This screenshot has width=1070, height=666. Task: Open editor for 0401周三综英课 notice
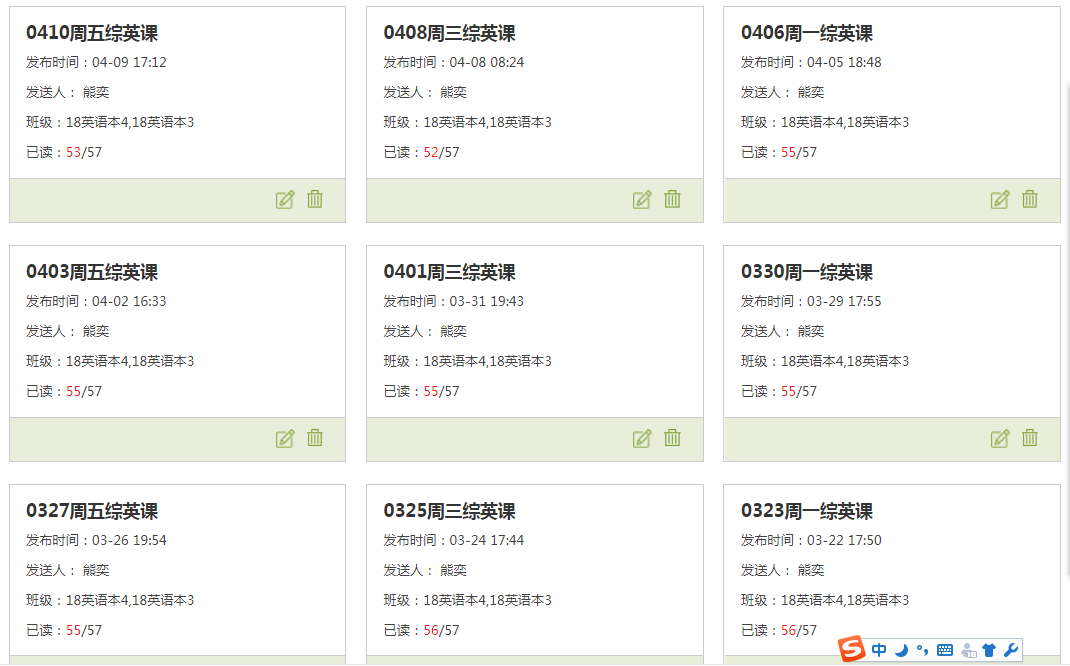click(642, 438)
